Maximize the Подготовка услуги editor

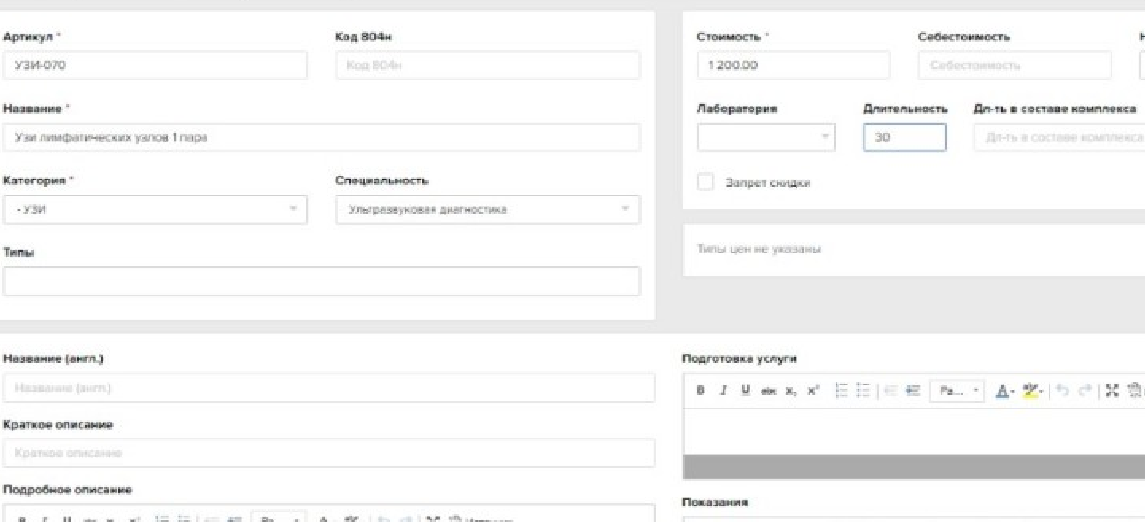(x=1111, y=390)
